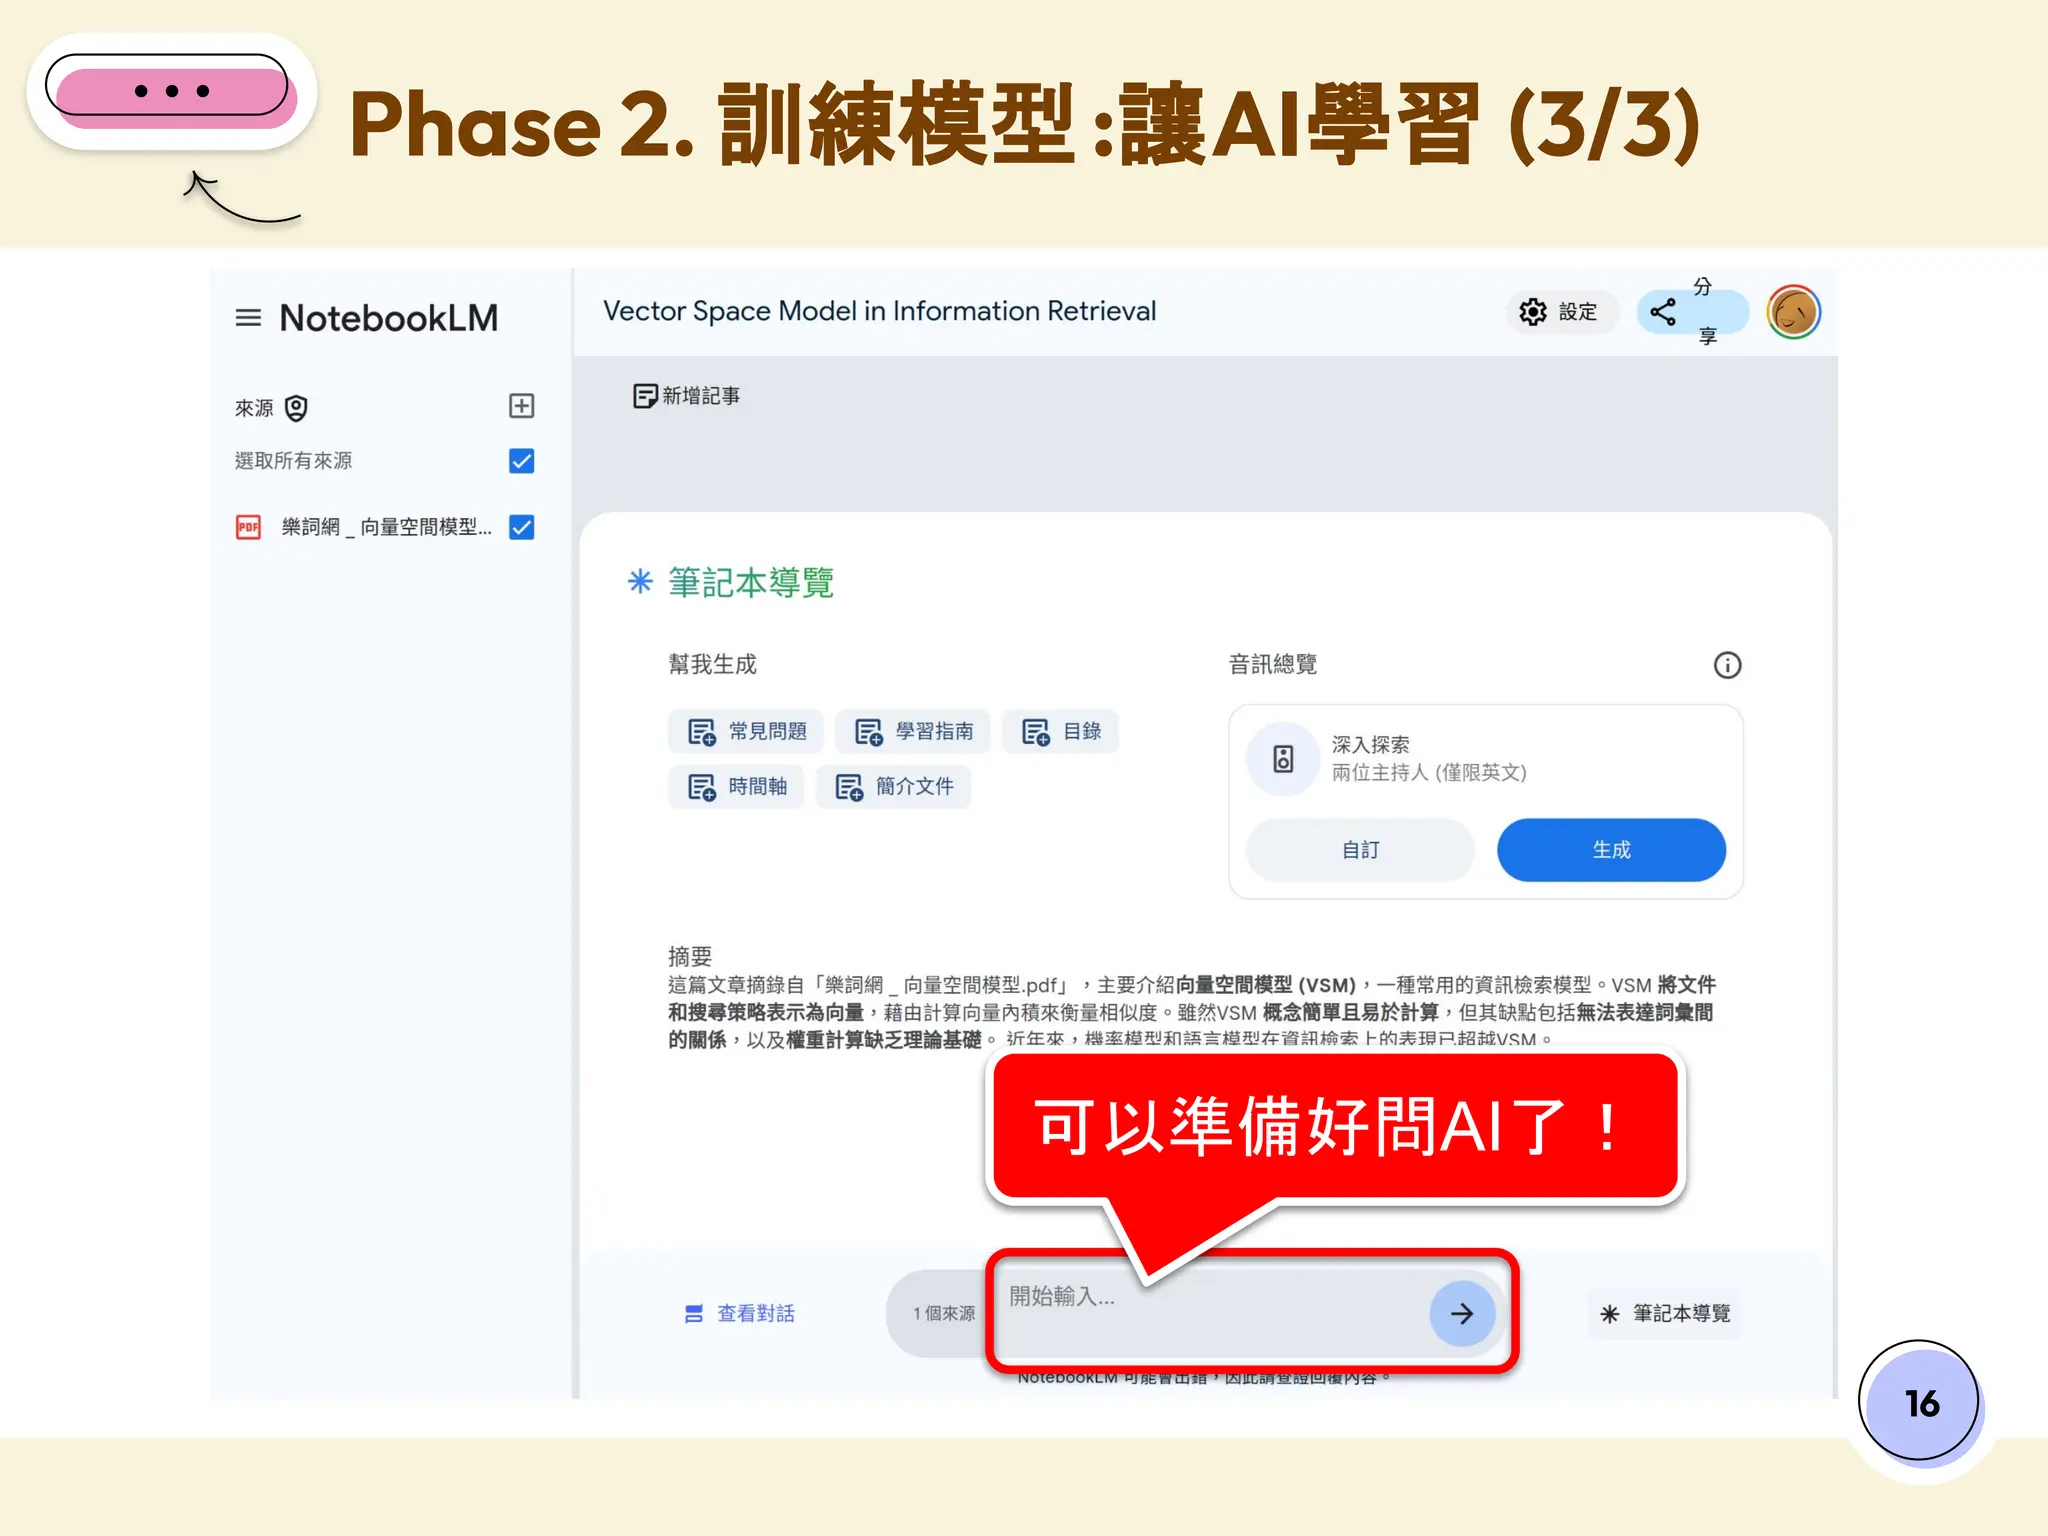Image resolution: width=2048 pixels, height=1536 pixels.
Task: Toggle the 選取所有來源 checkbox
Action: point(521,460)
